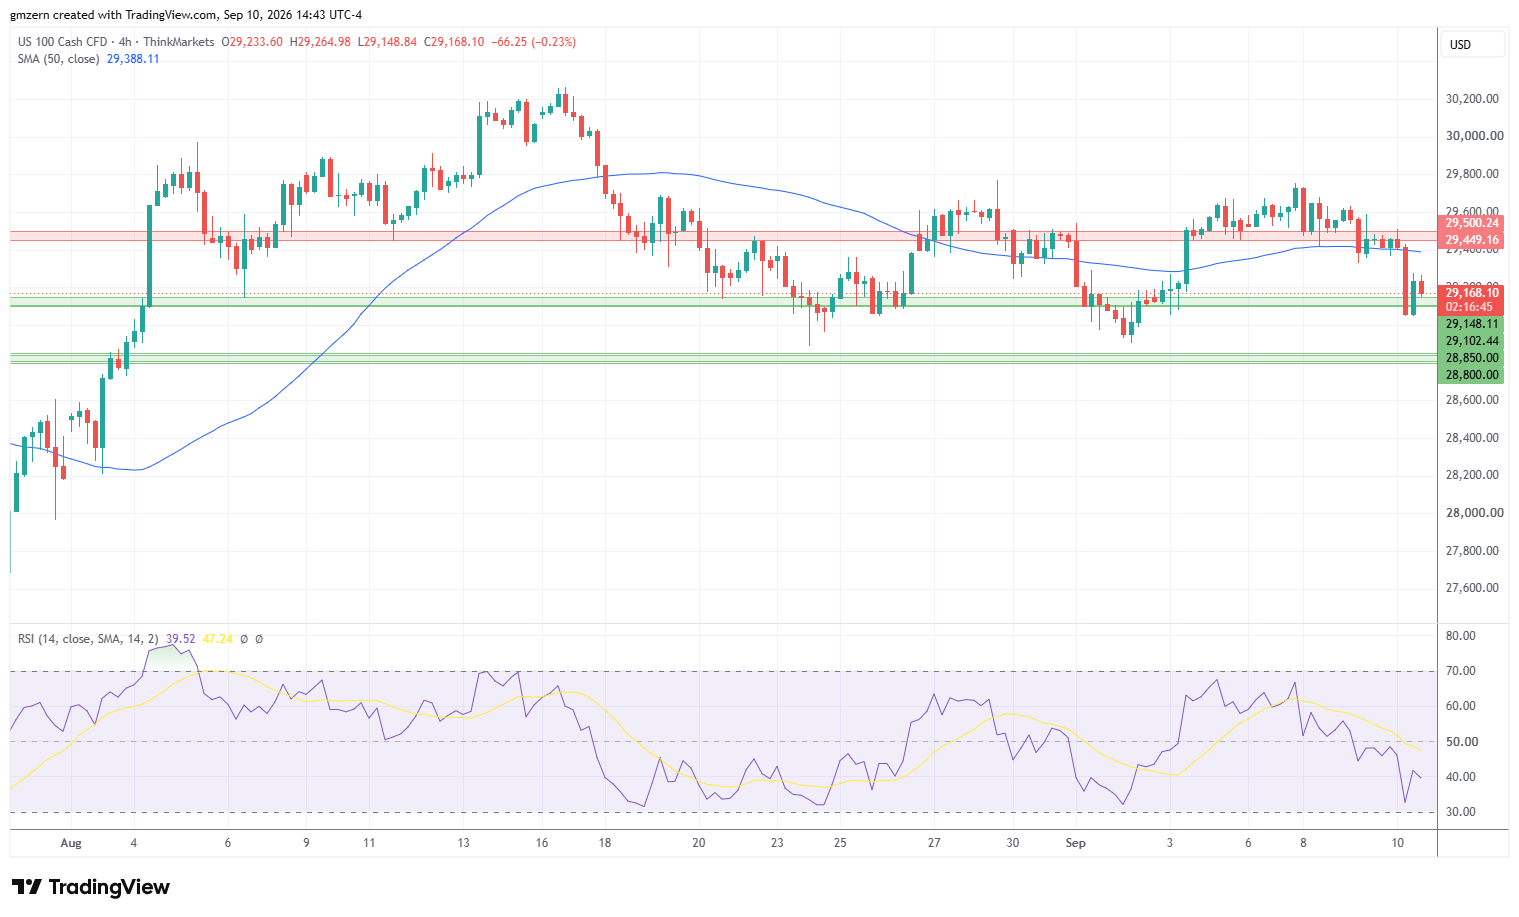1519x917 pixels.
Task: Click the green 28,800.00 price tag
Action: click(1472, 375)
